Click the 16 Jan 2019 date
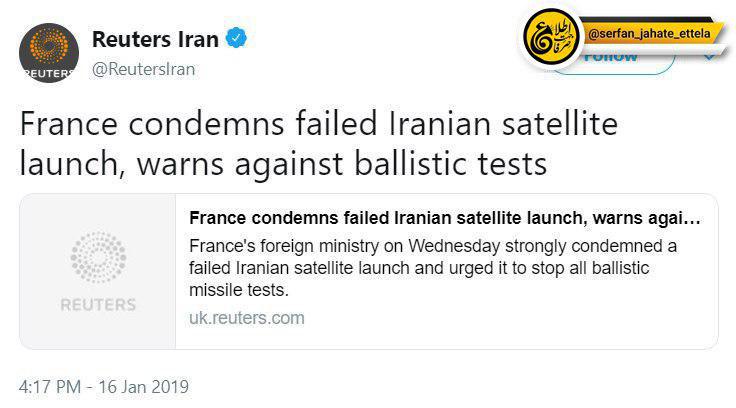This screenshot has height=408, width=736. 144,387
